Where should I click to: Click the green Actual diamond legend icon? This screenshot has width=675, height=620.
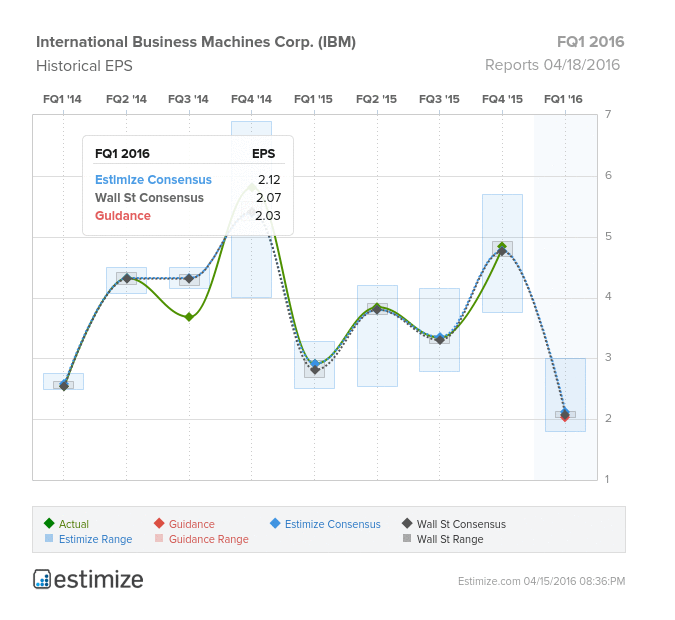click(x=49, y=523)
